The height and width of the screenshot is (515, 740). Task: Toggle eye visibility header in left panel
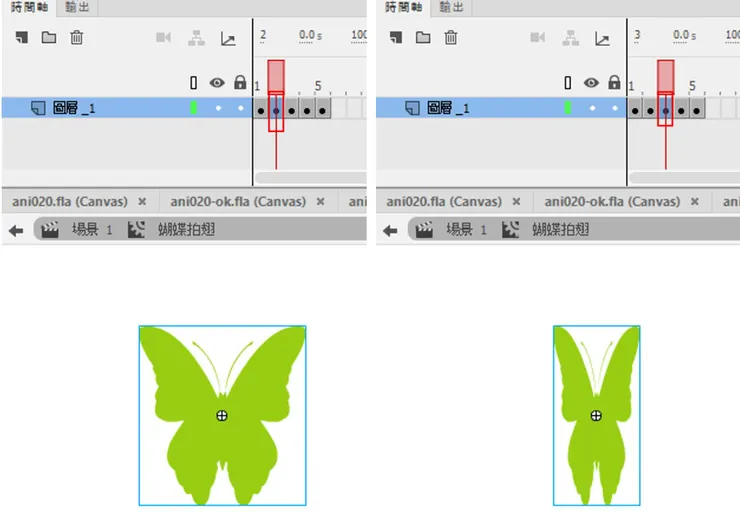click(217, 83)
